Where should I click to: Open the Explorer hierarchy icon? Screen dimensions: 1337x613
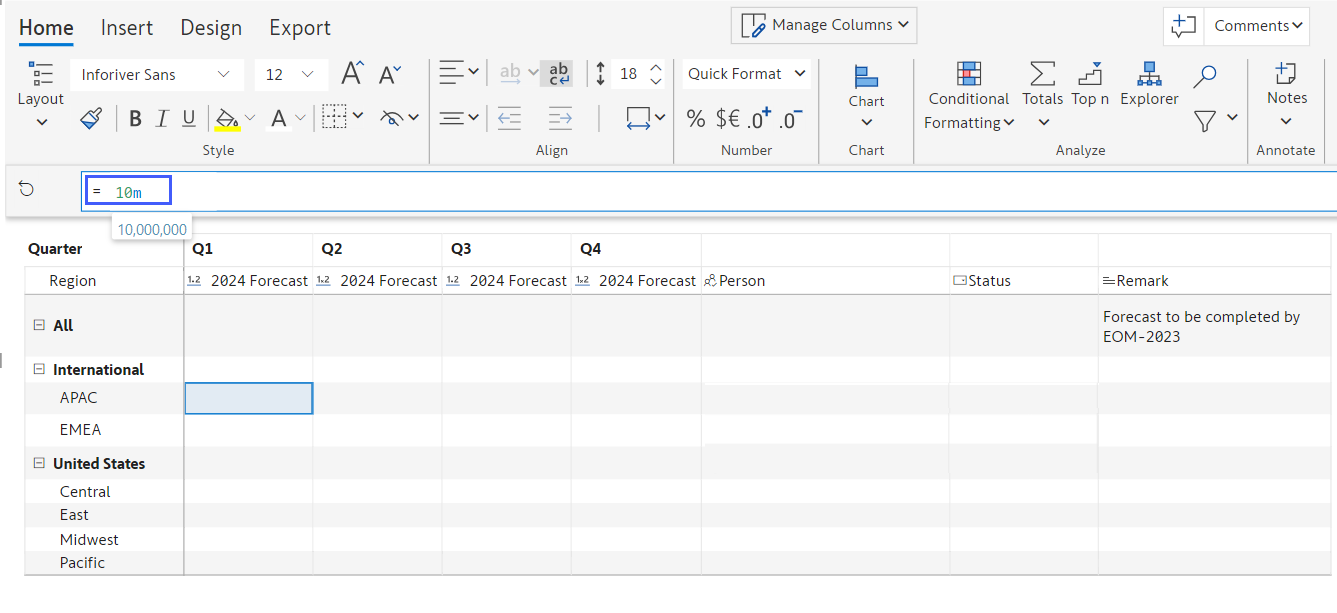point(1149,75)
